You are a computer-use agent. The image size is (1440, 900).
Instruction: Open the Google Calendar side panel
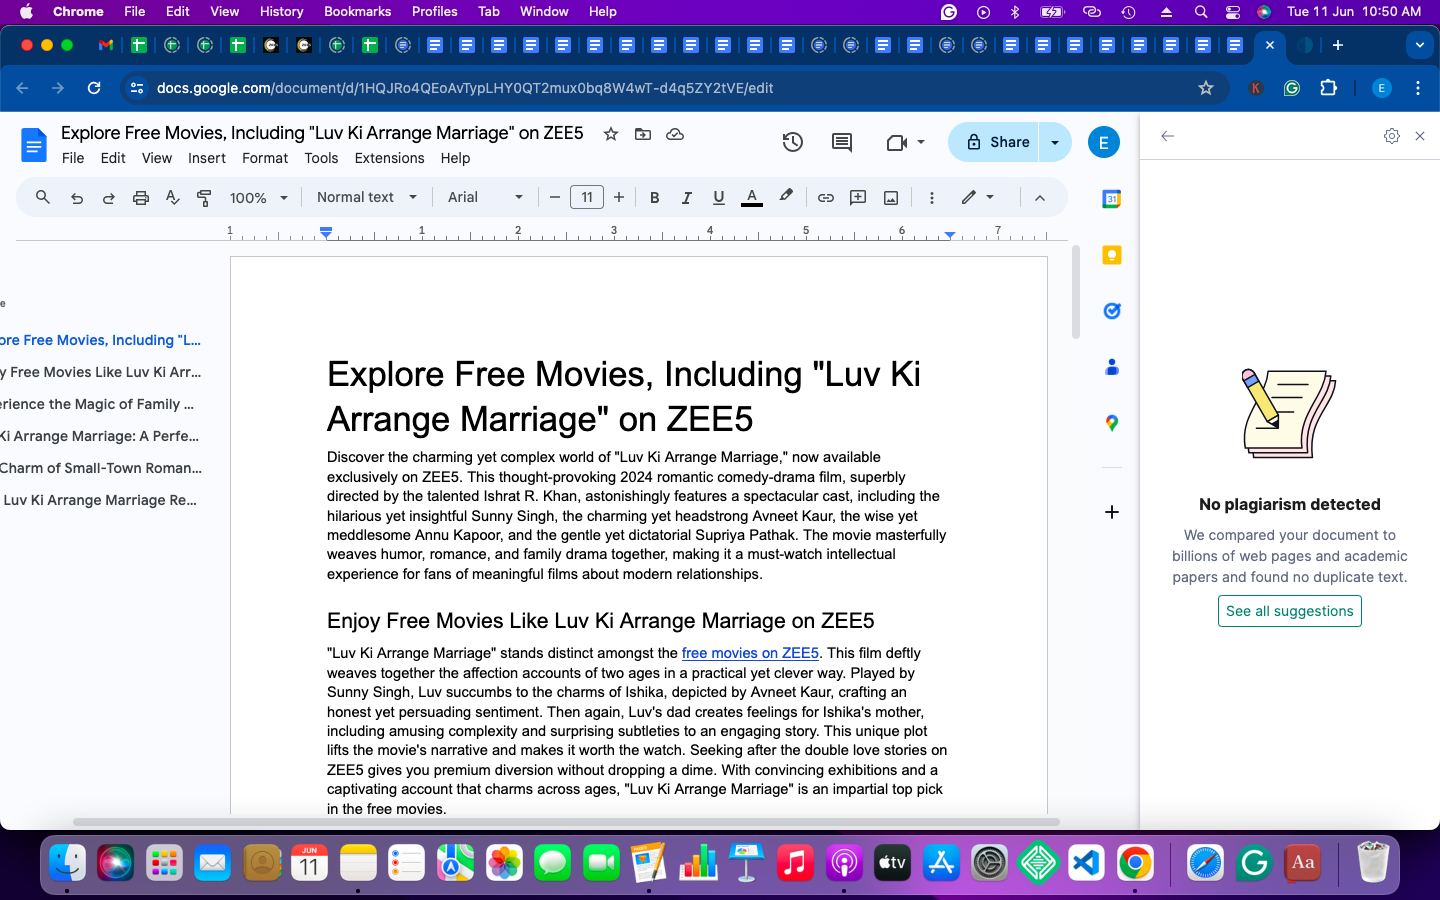tap(1111, 199)
